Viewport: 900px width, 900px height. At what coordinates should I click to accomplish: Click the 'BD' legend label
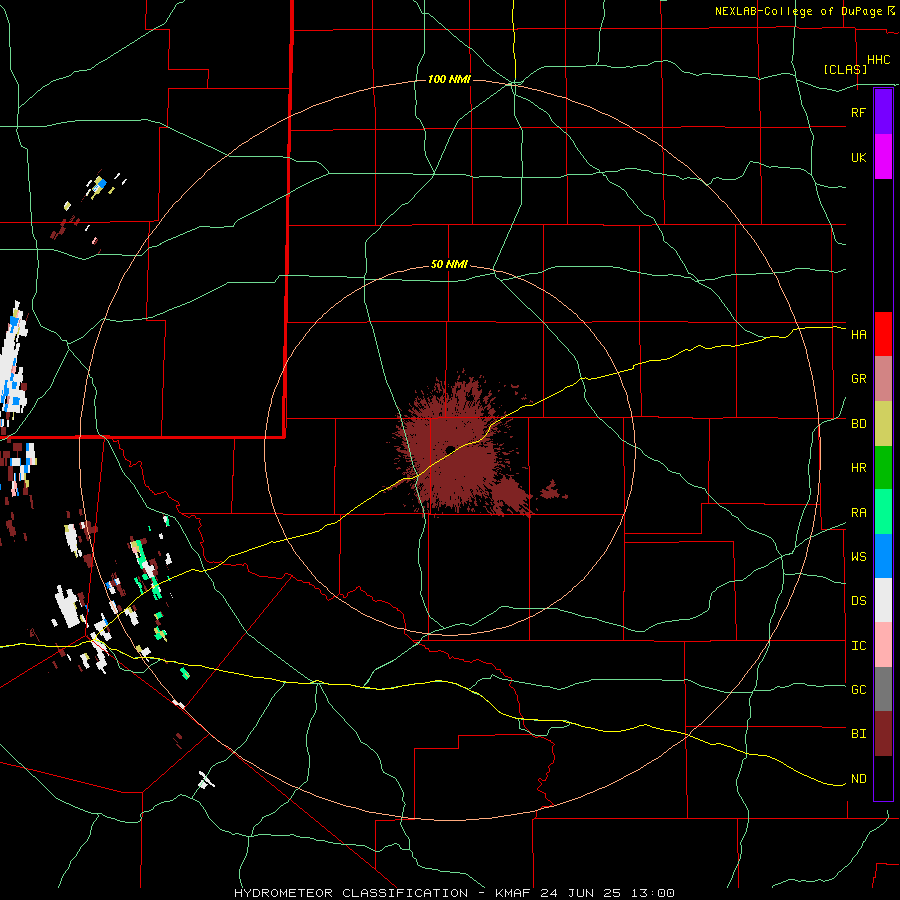[x=858, y=424]
